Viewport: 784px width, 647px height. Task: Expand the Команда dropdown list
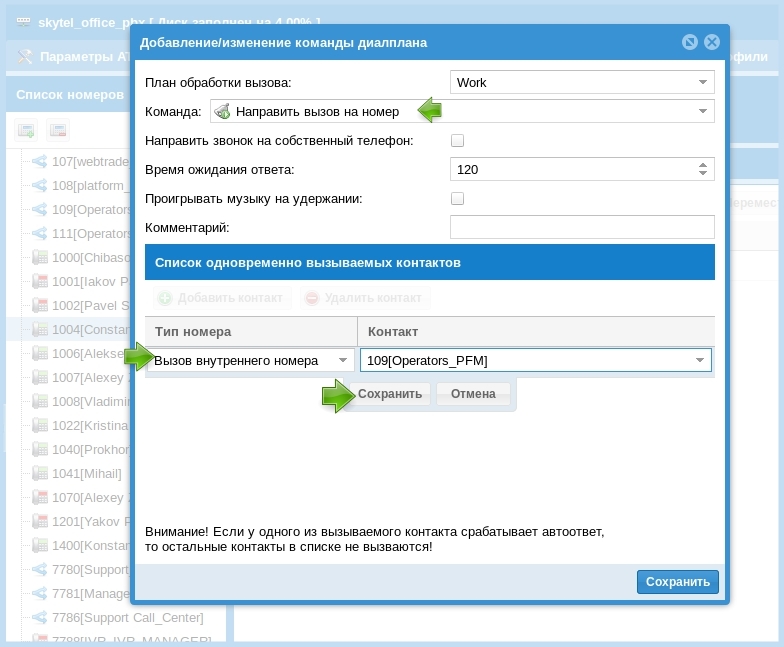[x=703, y=111]
